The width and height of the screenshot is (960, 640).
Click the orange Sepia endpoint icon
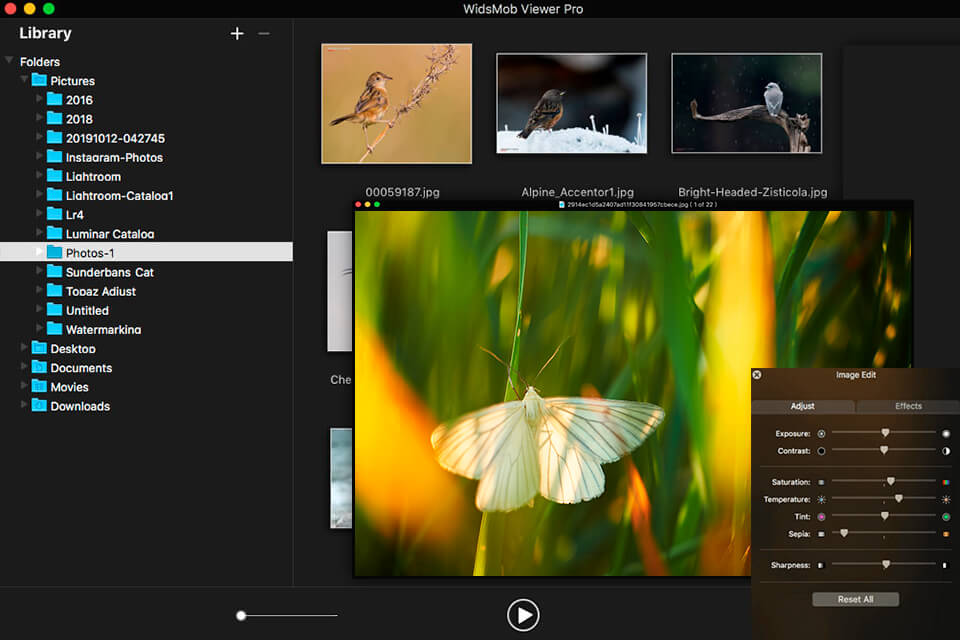(x=946, y=533)
